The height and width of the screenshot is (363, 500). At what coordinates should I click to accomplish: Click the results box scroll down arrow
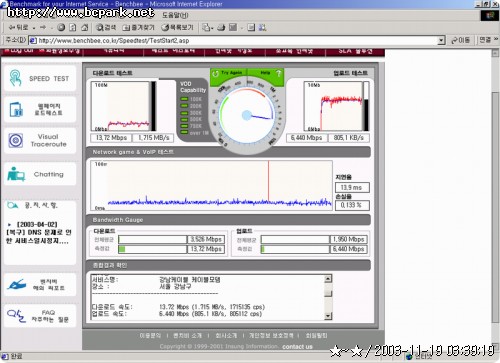(328, 316)
